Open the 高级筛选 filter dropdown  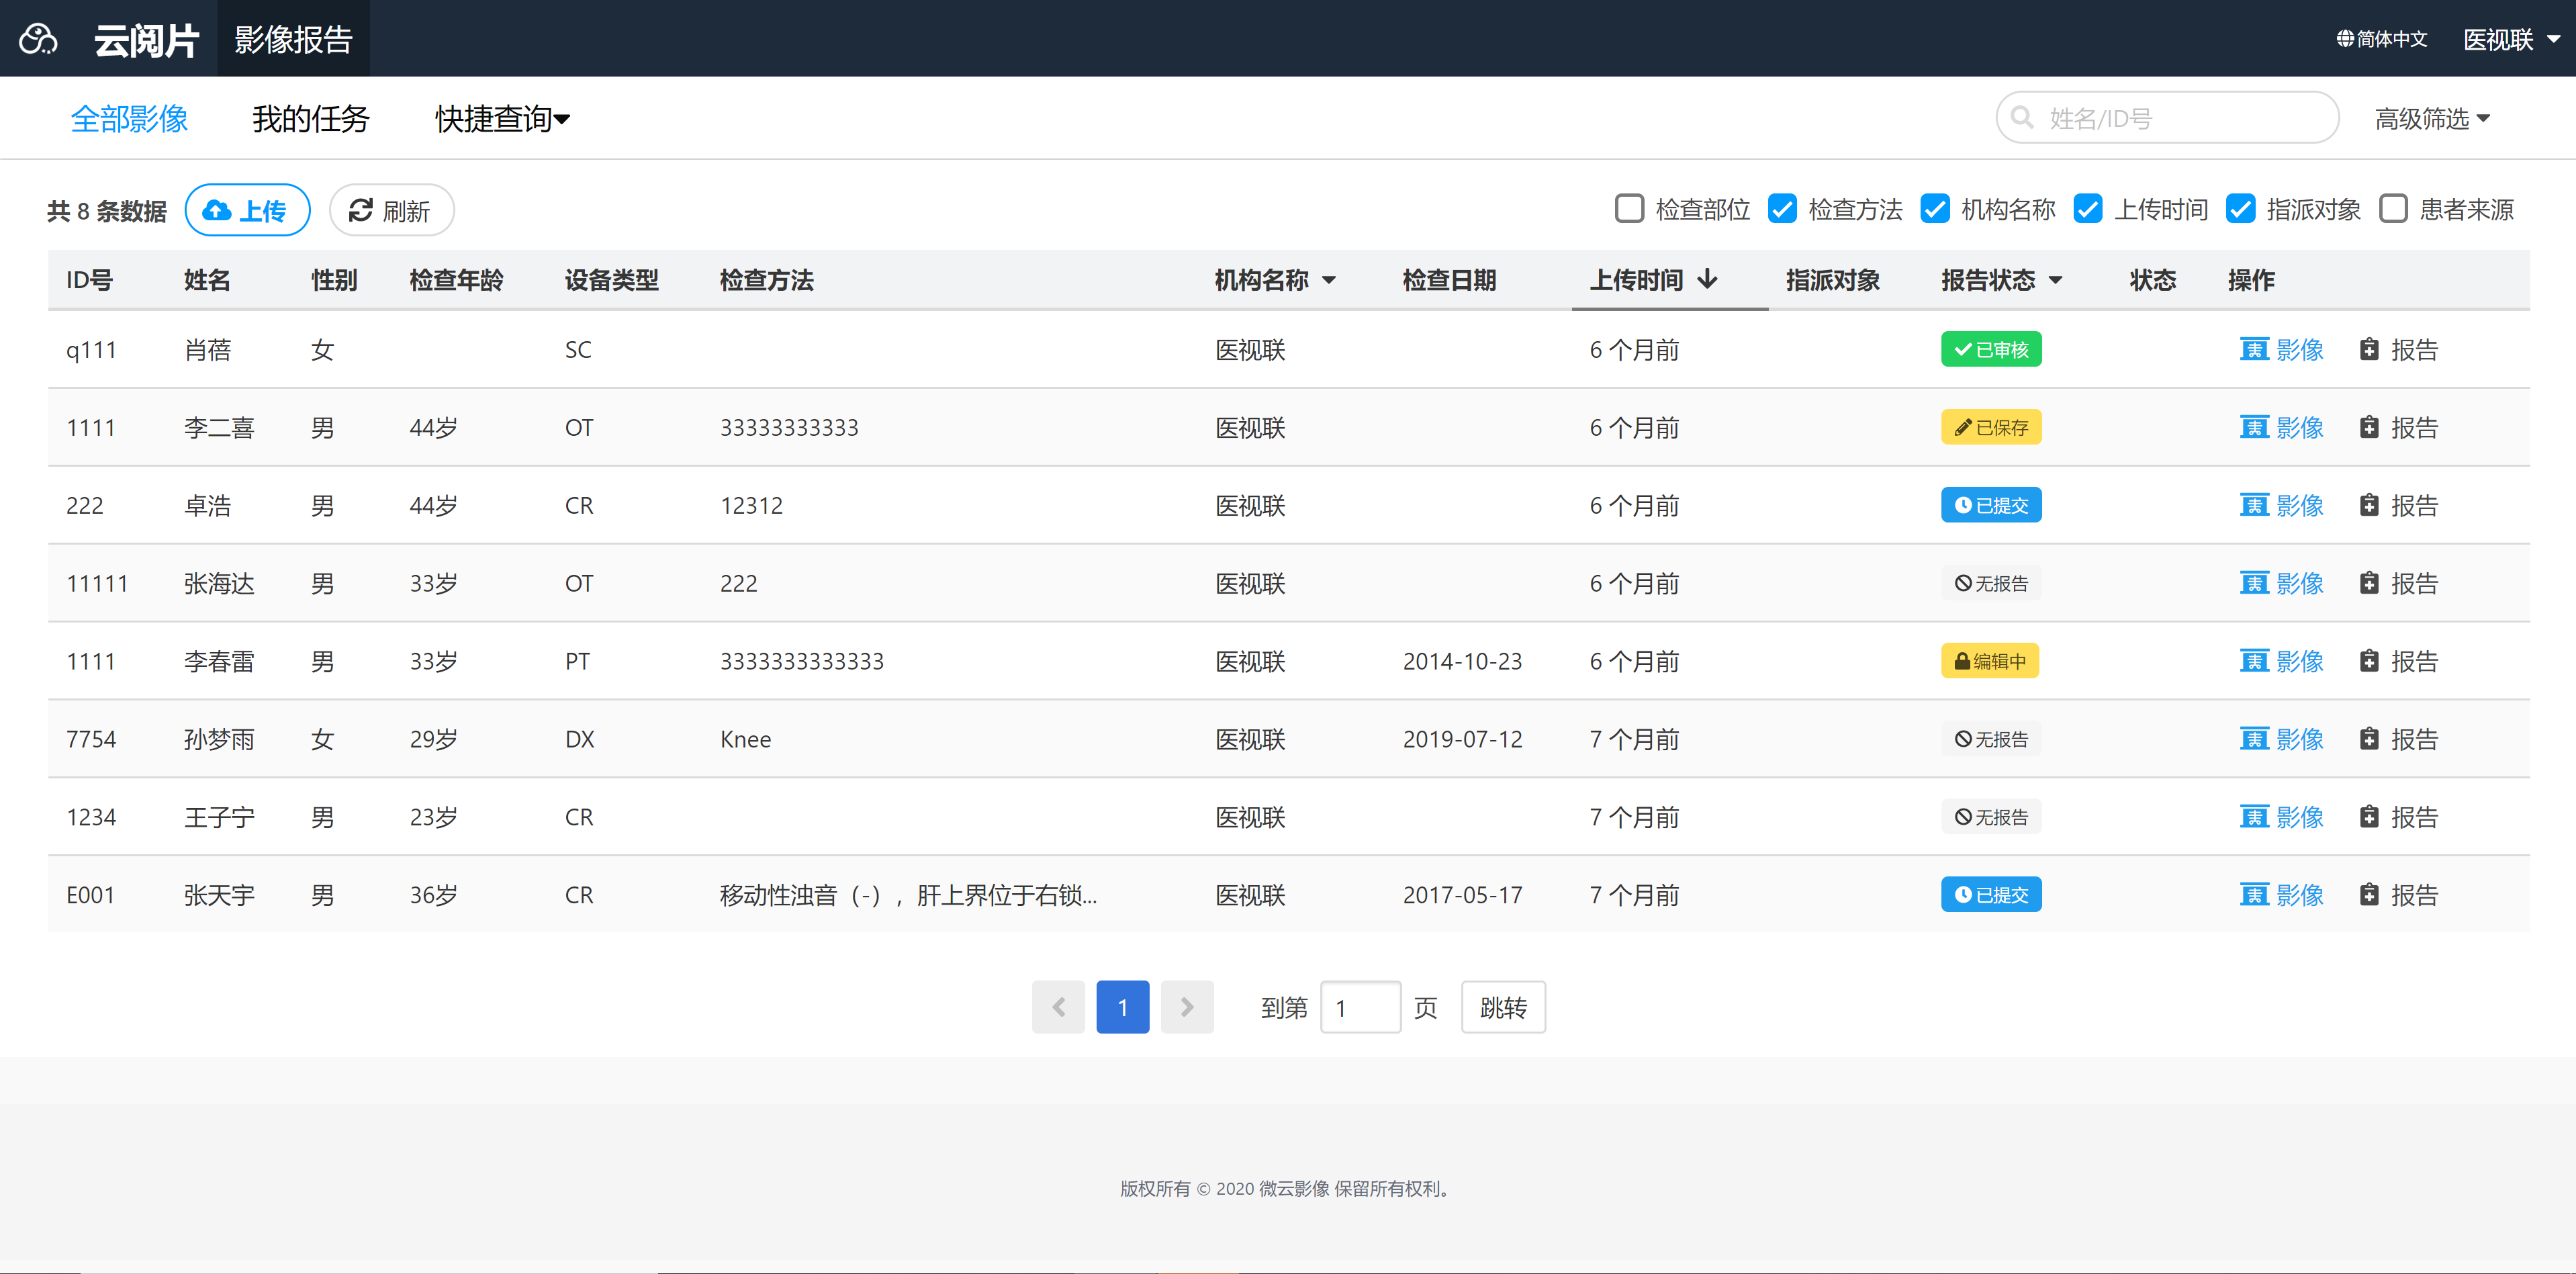pos(2432,119)
